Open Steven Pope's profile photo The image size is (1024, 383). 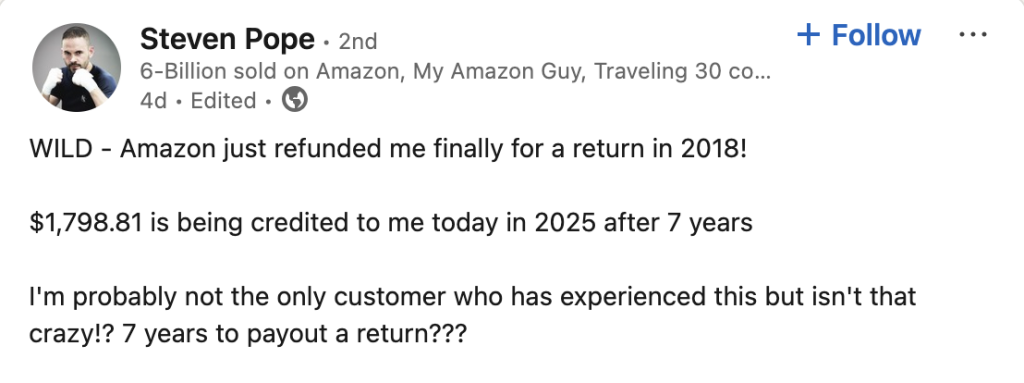76,68
